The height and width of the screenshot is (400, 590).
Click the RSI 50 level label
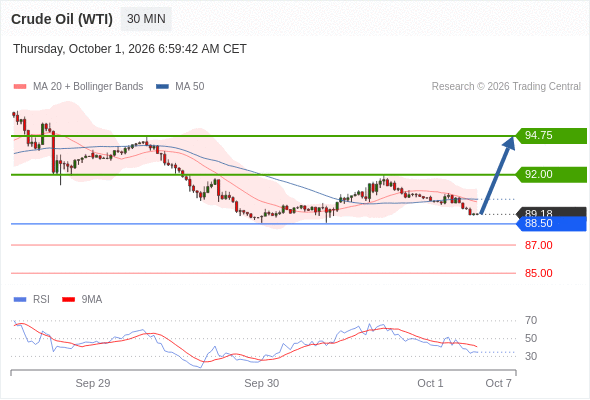click(x=531, y=338)
